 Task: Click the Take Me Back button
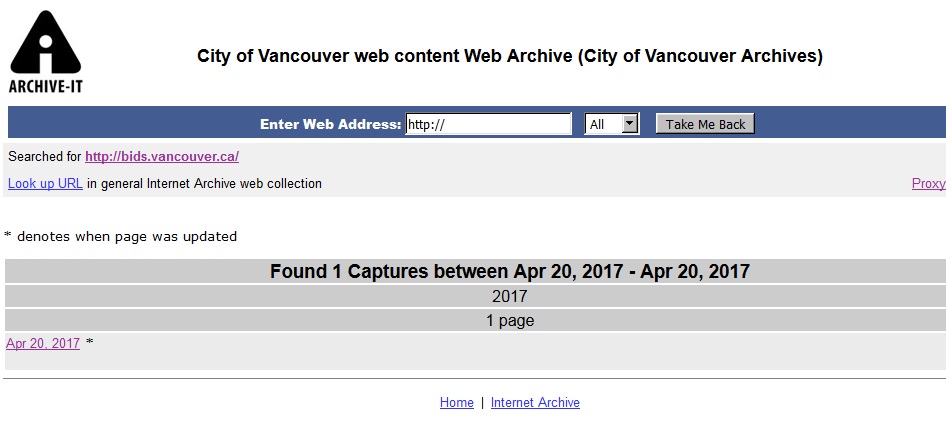coord(705,124)
